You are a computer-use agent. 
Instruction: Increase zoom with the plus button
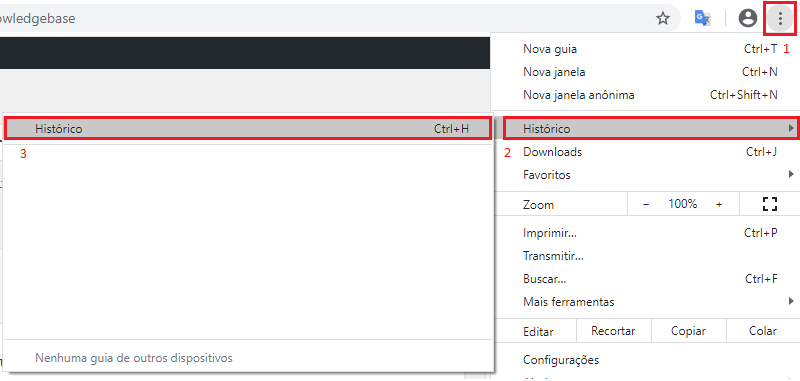point(719,204)
